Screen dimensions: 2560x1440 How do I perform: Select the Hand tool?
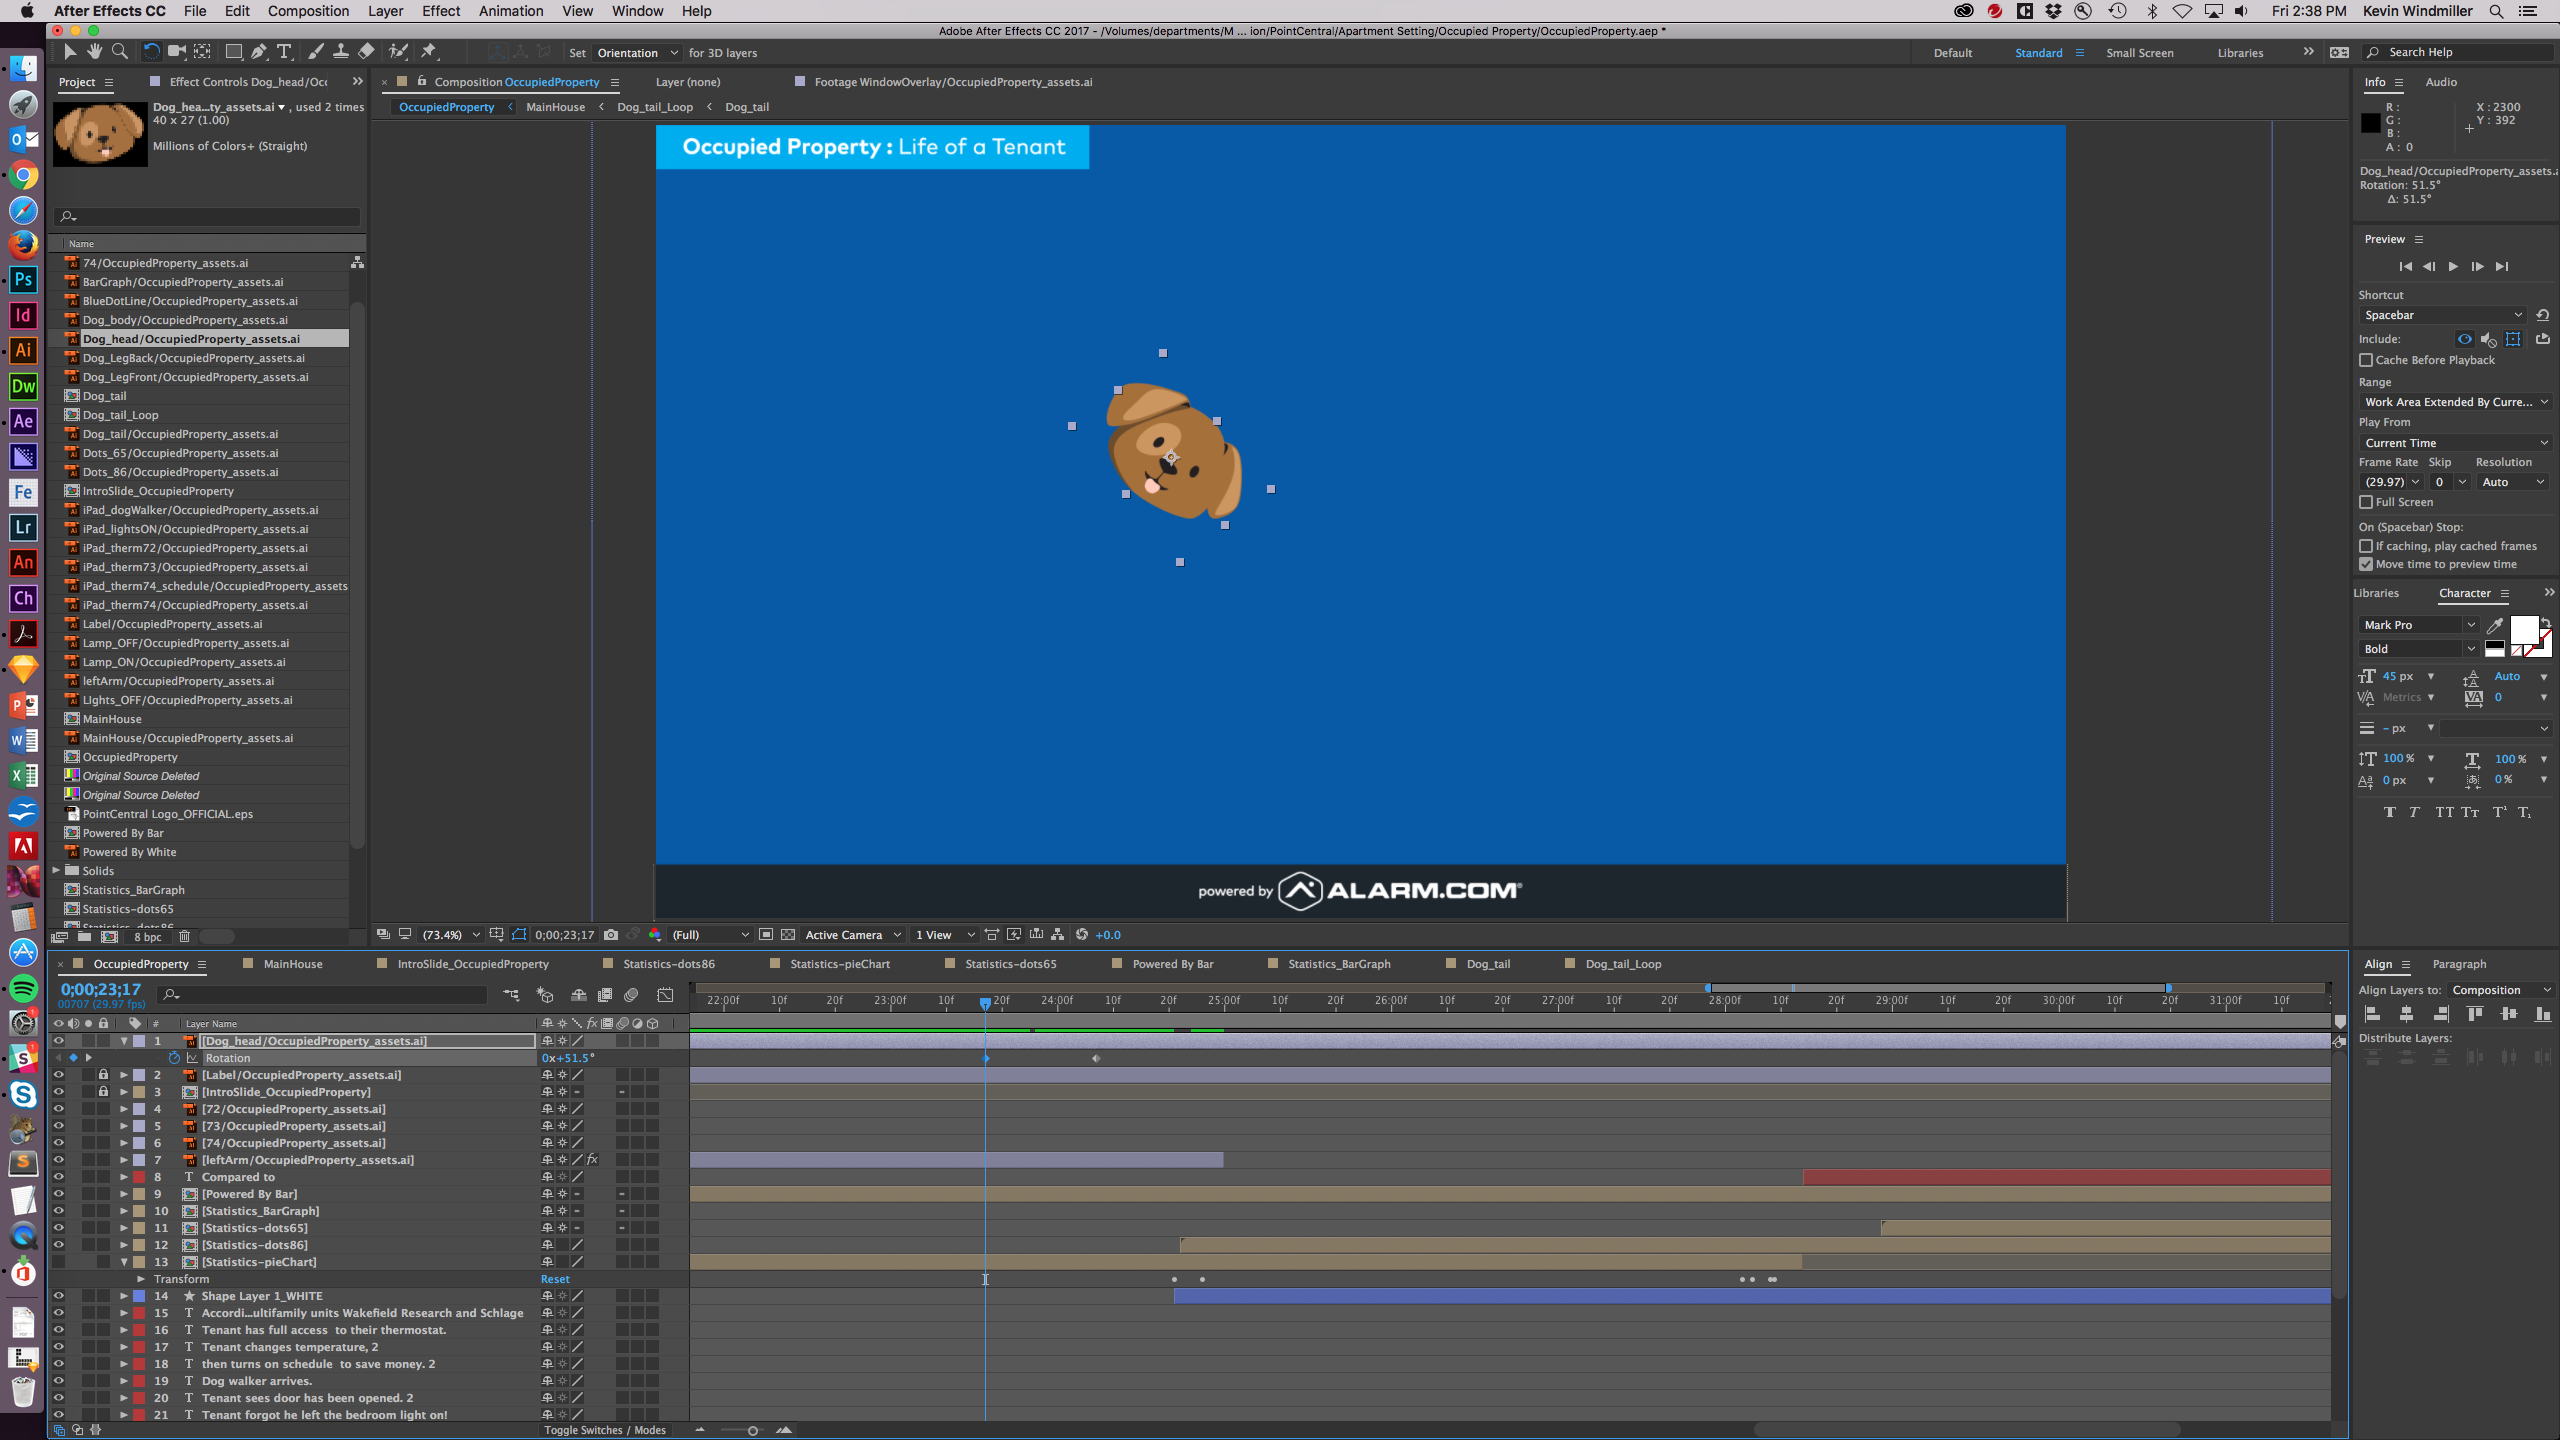click(95, 52)
